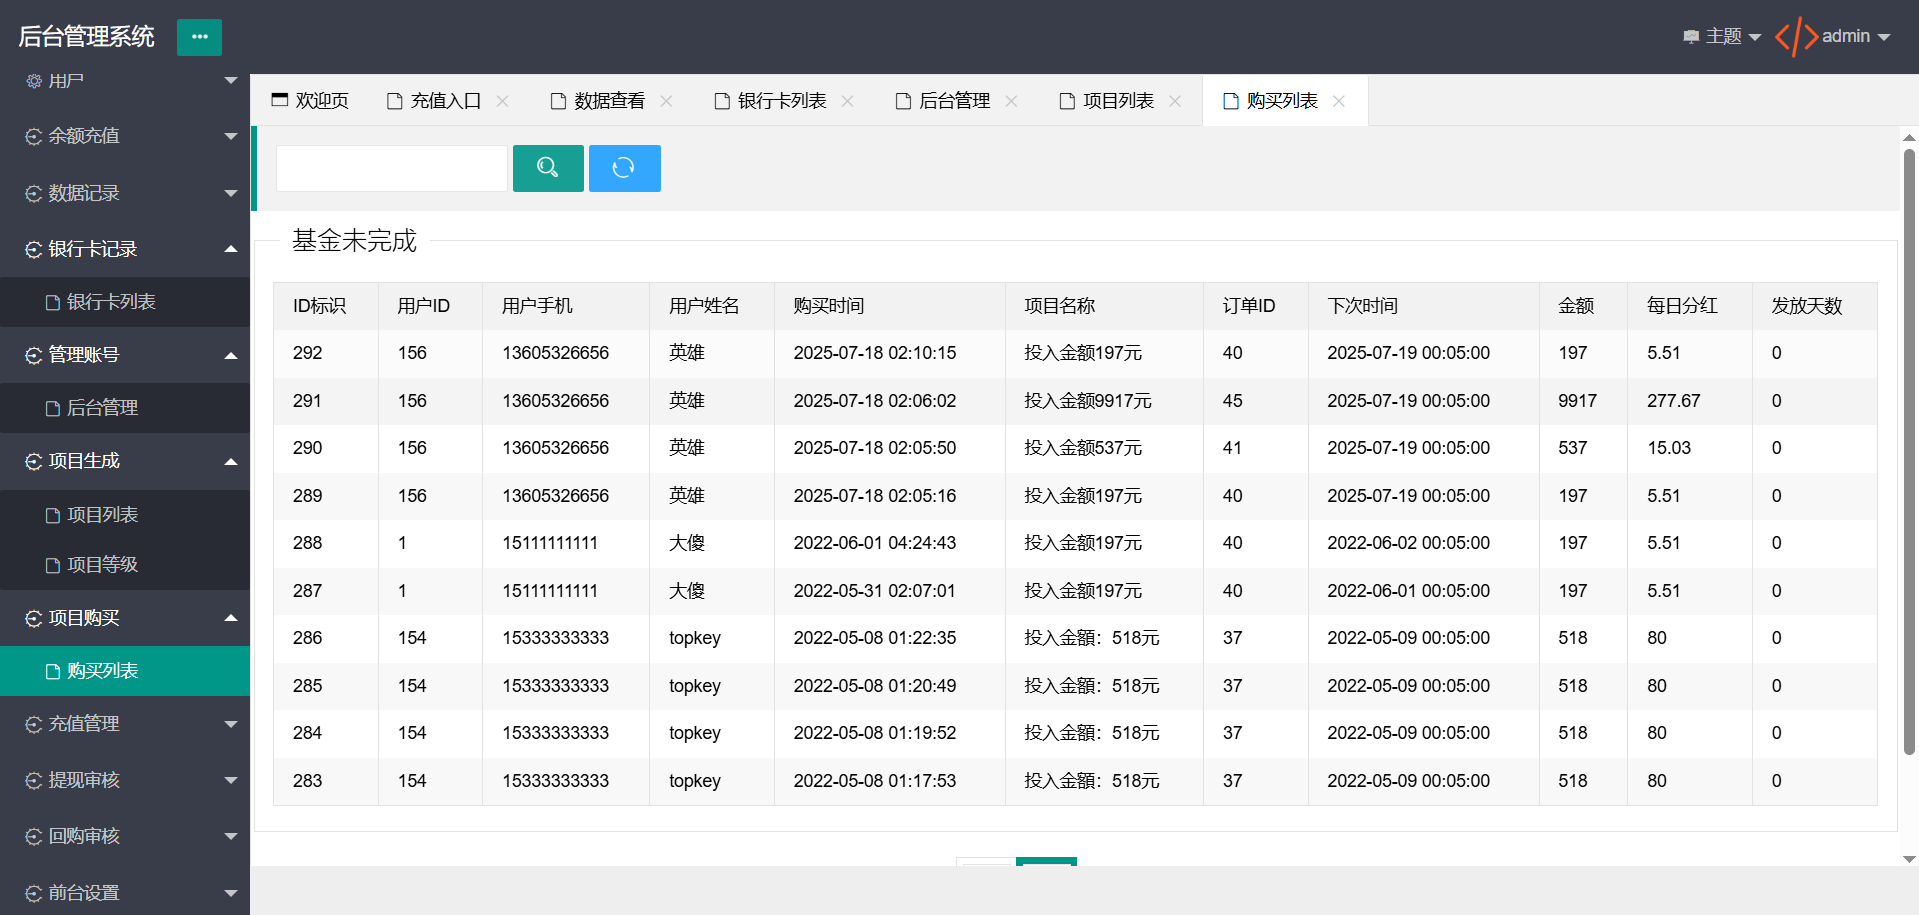This screenshot has height=915, width=1919.
Task: Select 购买列表 in the sidebar
Action: tap(125, 671)
